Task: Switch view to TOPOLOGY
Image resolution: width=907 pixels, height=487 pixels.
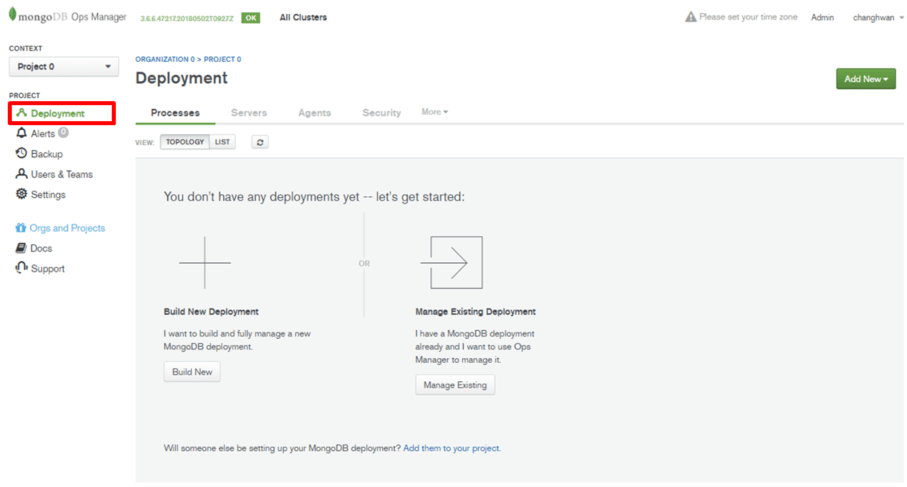Action: pyautogui.click(x=185, y=142)
